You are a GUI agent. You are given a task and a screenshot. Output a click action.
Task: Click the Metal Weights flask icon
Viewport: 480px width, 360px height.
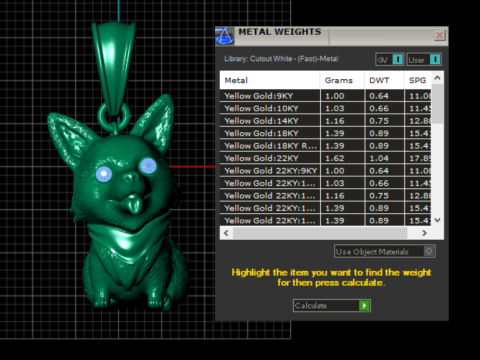224,36
